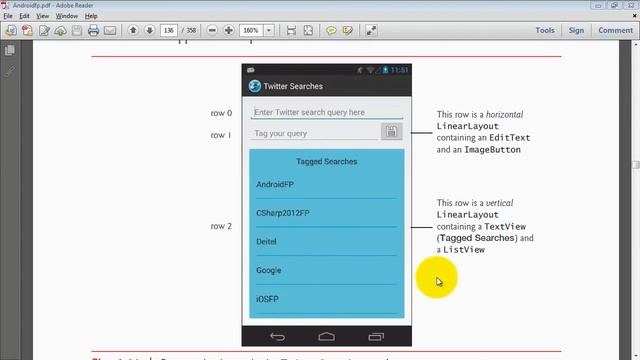Screen dimensions: 640x360
Task: Open the Comment pane
Action: 615,30
